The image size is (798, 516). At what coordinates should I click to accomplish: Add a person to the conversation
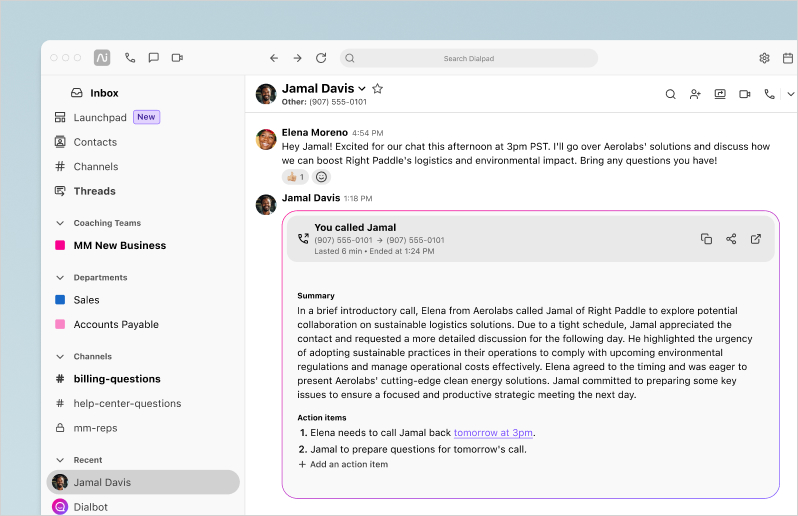click(695, 94)
